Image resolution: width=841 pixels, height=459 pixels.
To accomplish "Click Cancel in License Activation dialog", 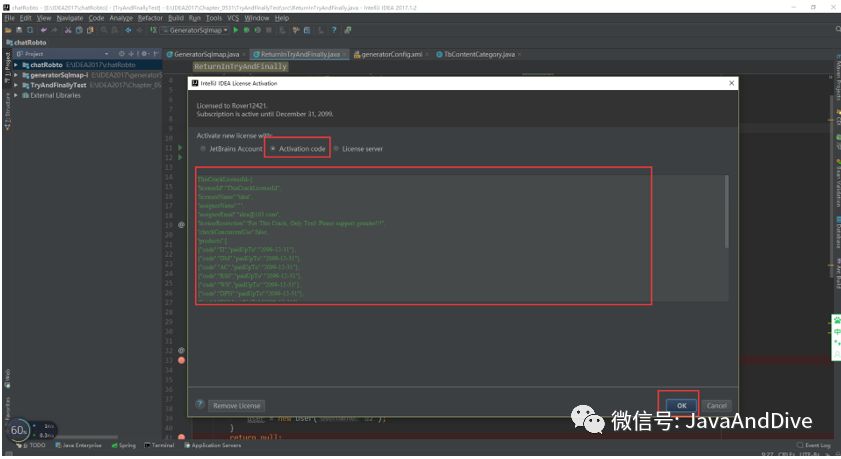I will point(717,405).
